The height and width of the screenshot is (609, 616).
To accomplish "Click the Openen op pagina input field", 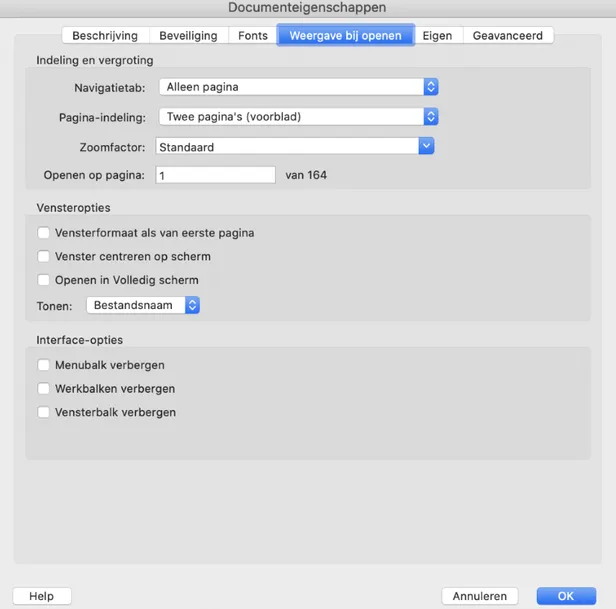I will [214, 175].
